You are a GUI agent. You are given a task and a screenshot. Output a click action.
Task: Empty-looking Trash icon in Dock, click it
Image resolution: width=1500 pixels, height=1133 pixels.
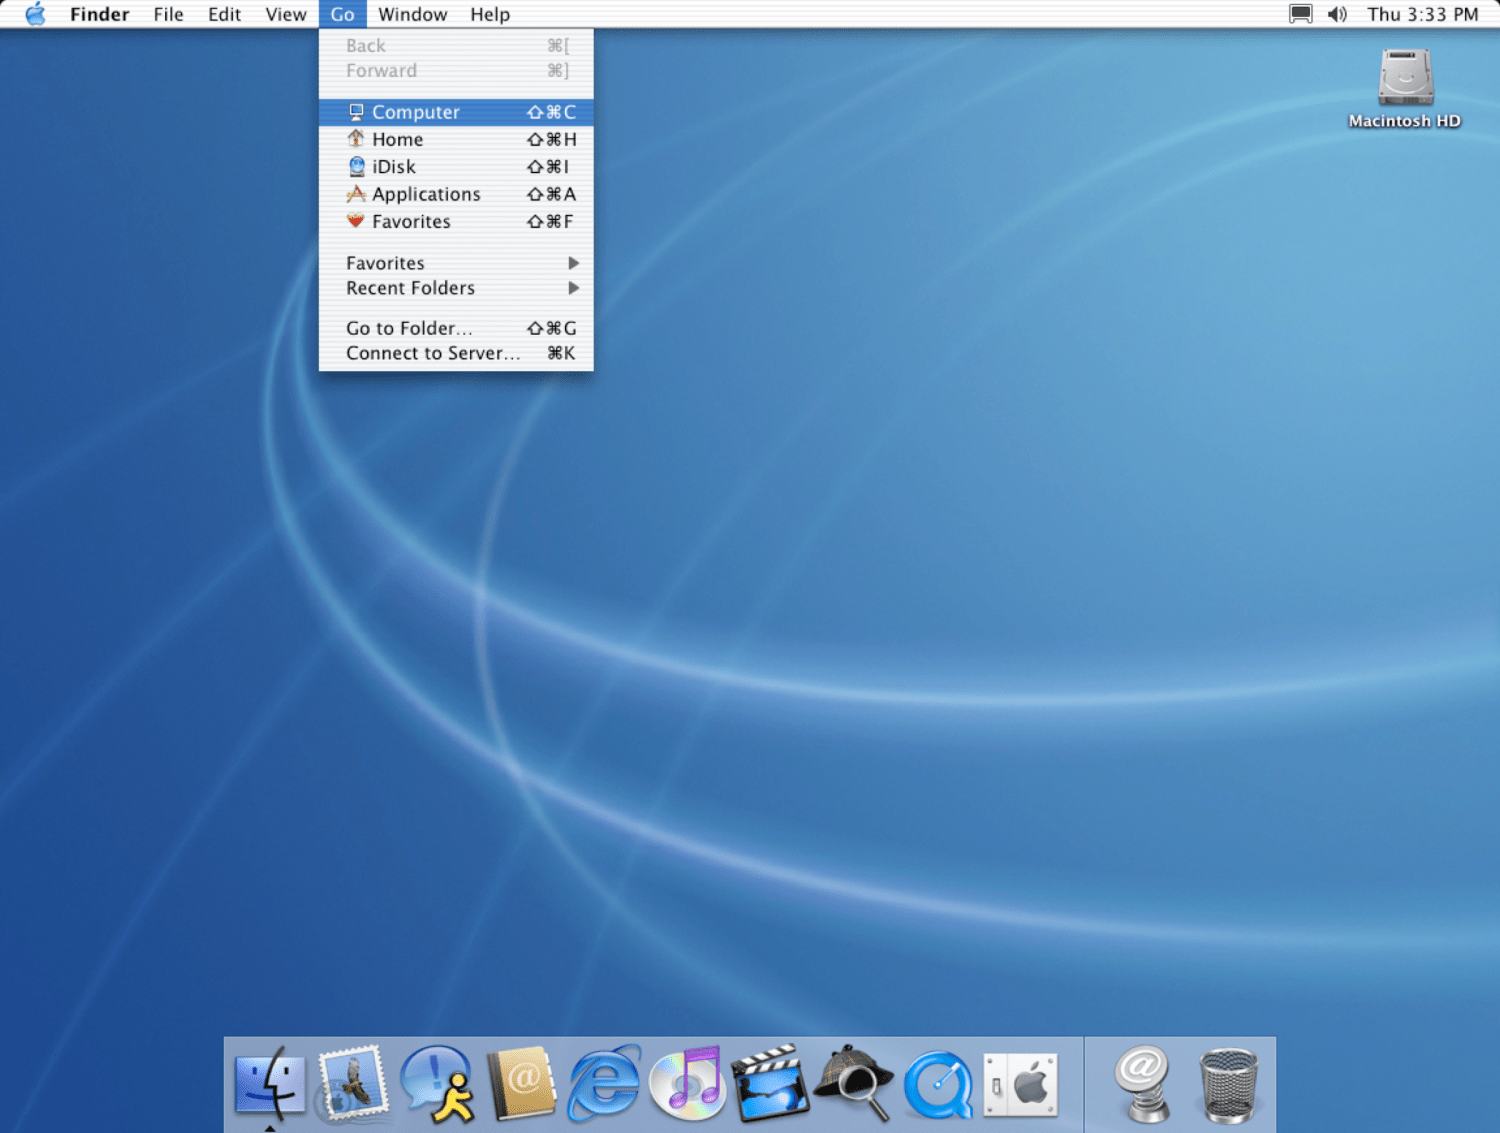click(1228, 1084)
